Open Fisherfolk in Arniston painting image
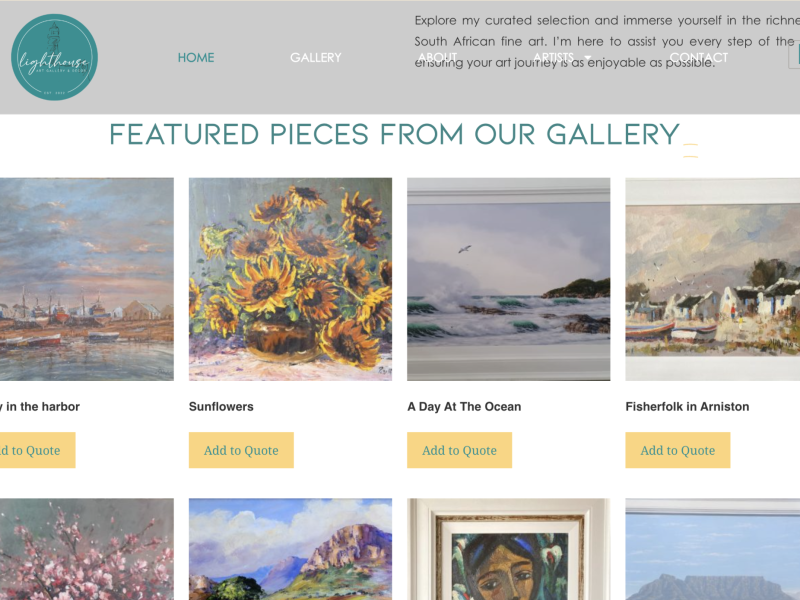Viewport: 800px width, 600px height. pyautogui.click(x=712, y=279)
